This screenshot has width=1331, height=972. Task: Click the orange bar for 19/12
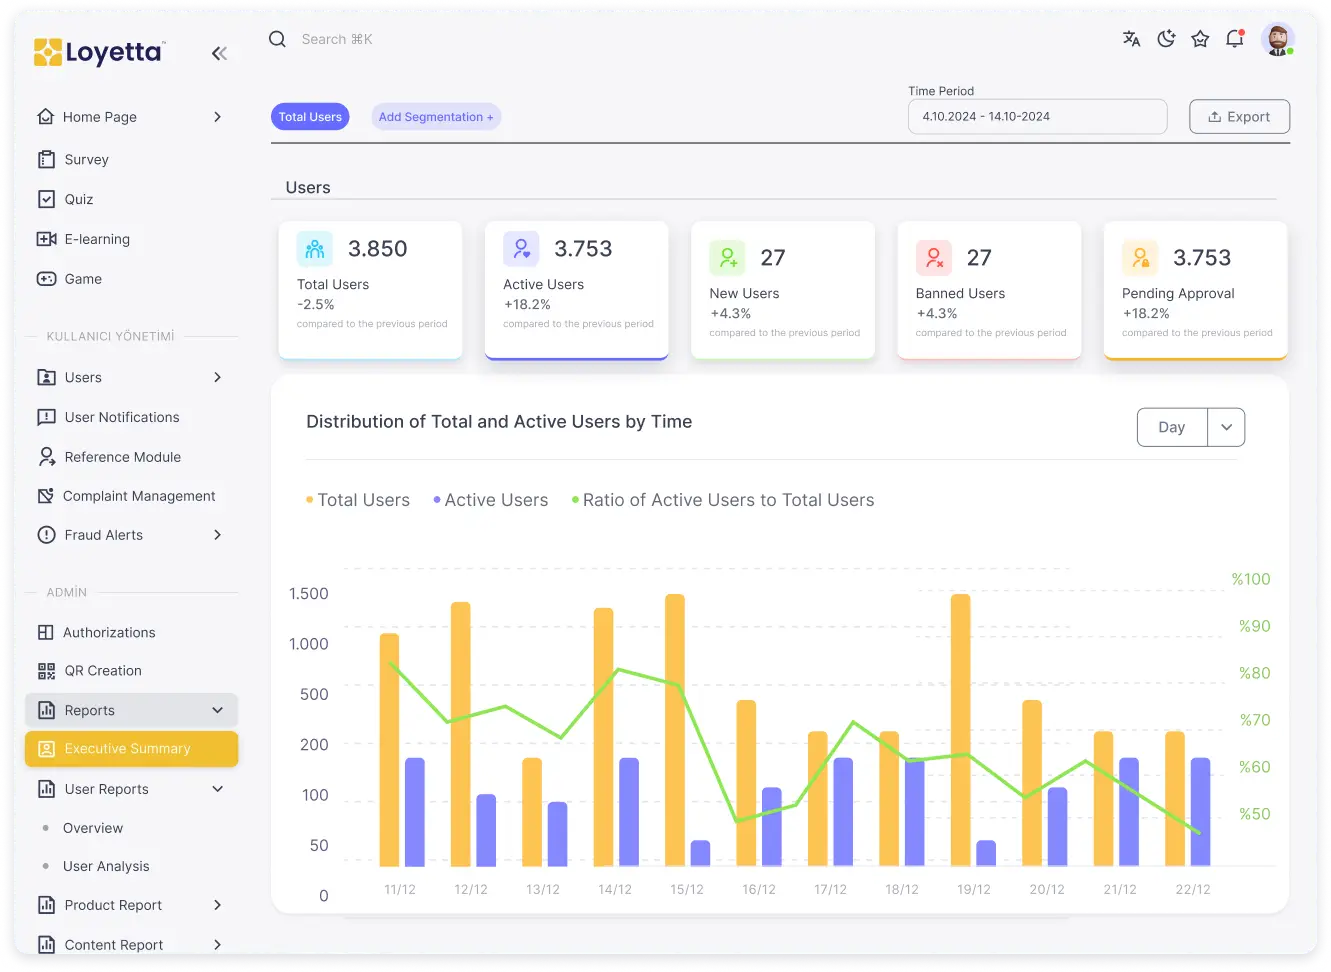pos(960,730)
